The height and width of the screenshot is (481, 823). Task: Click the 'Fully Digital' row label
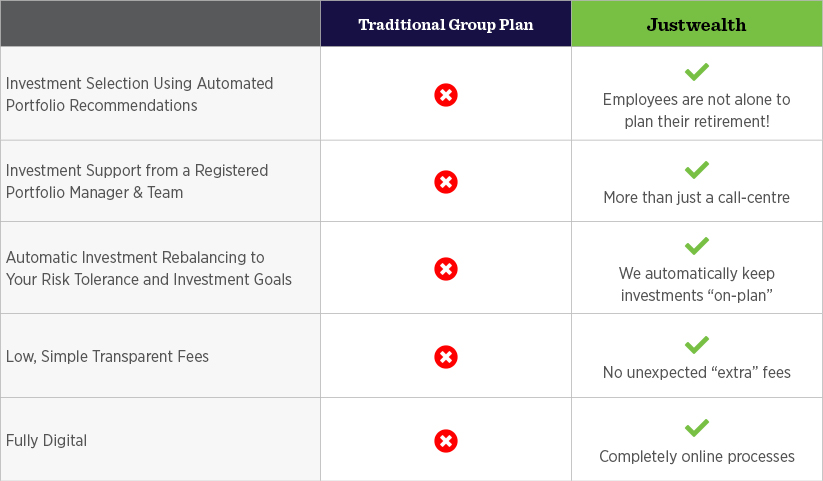46,441
